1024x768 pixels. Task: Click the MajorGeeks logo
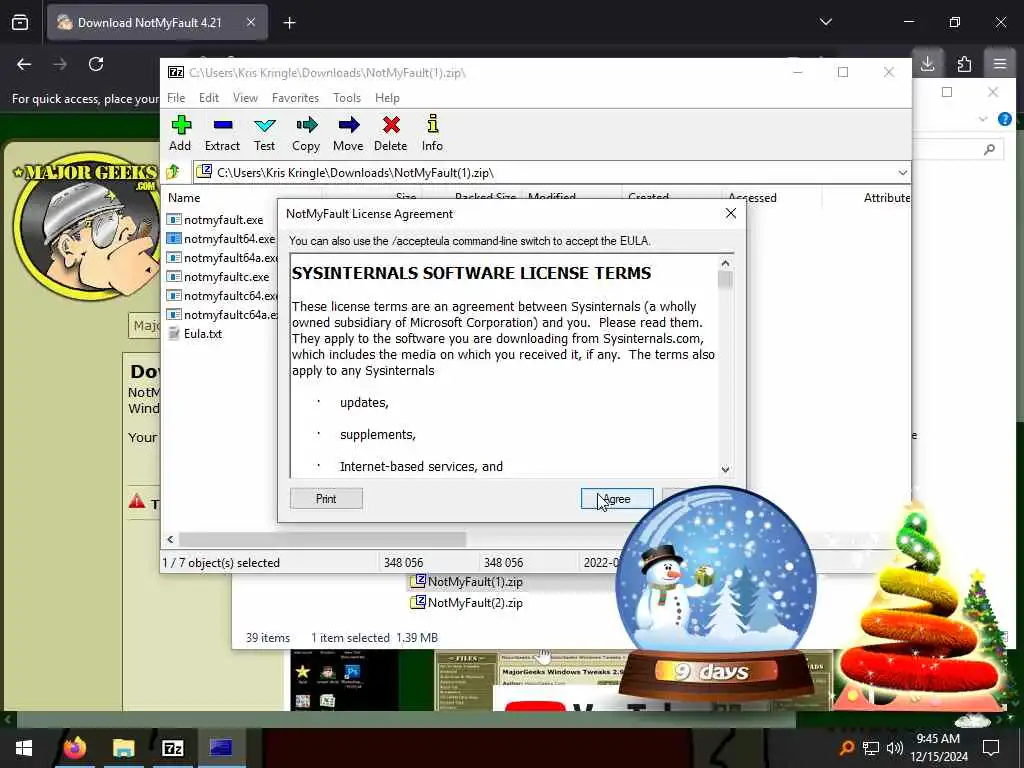(86, 226)
